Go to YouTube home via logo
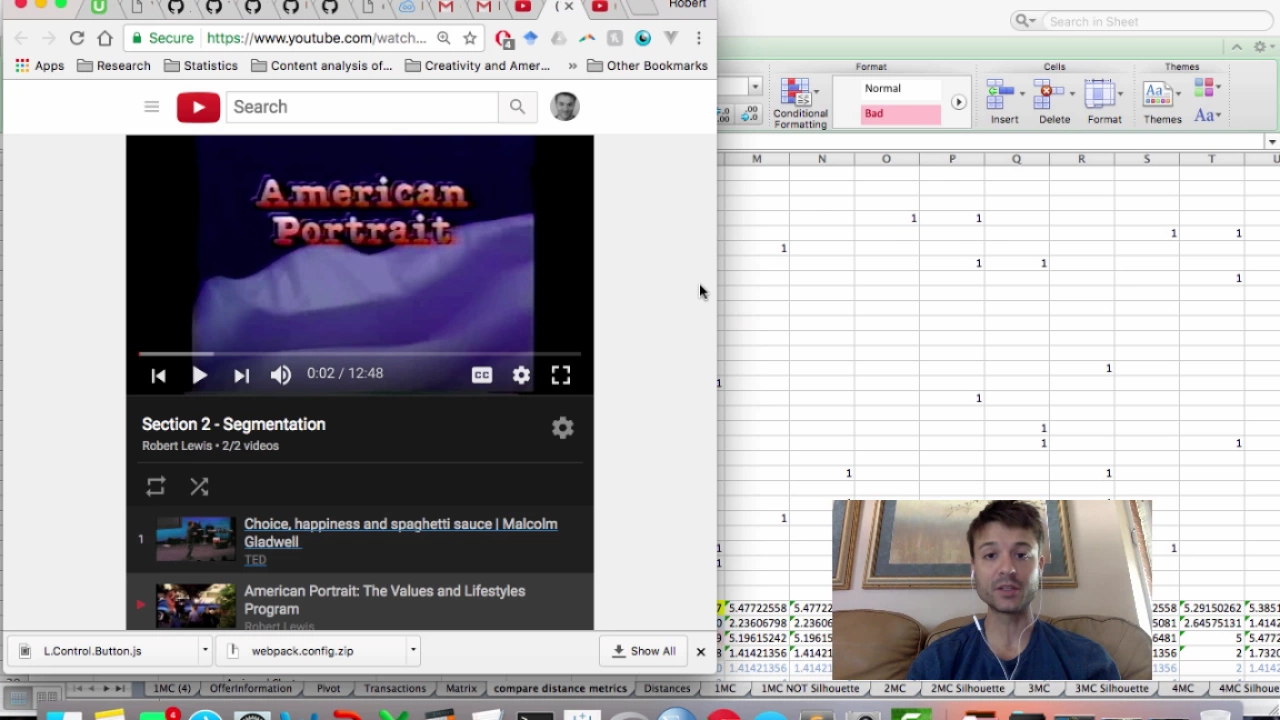 [x=198, y=107]
